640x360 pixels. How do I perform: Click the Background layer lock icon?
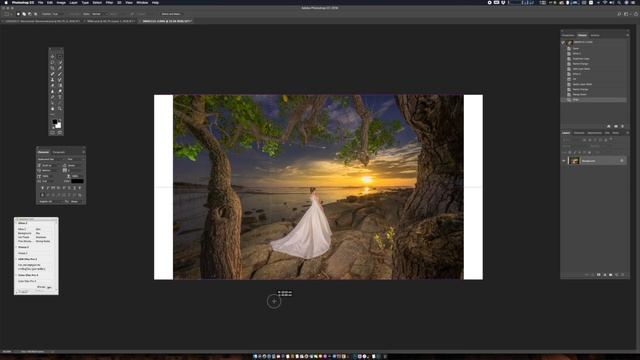622,160
